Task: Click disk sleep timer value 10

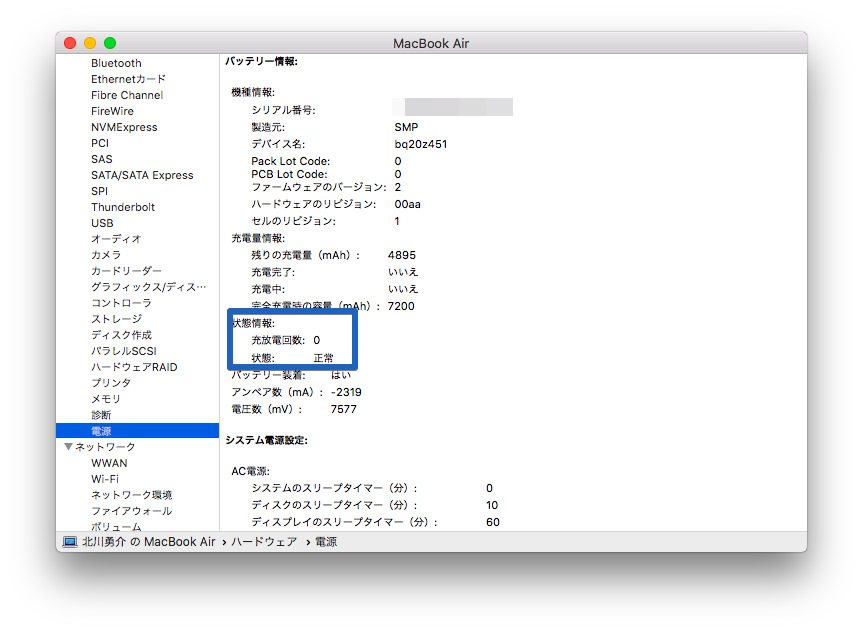Action: [x=492, y=505]
